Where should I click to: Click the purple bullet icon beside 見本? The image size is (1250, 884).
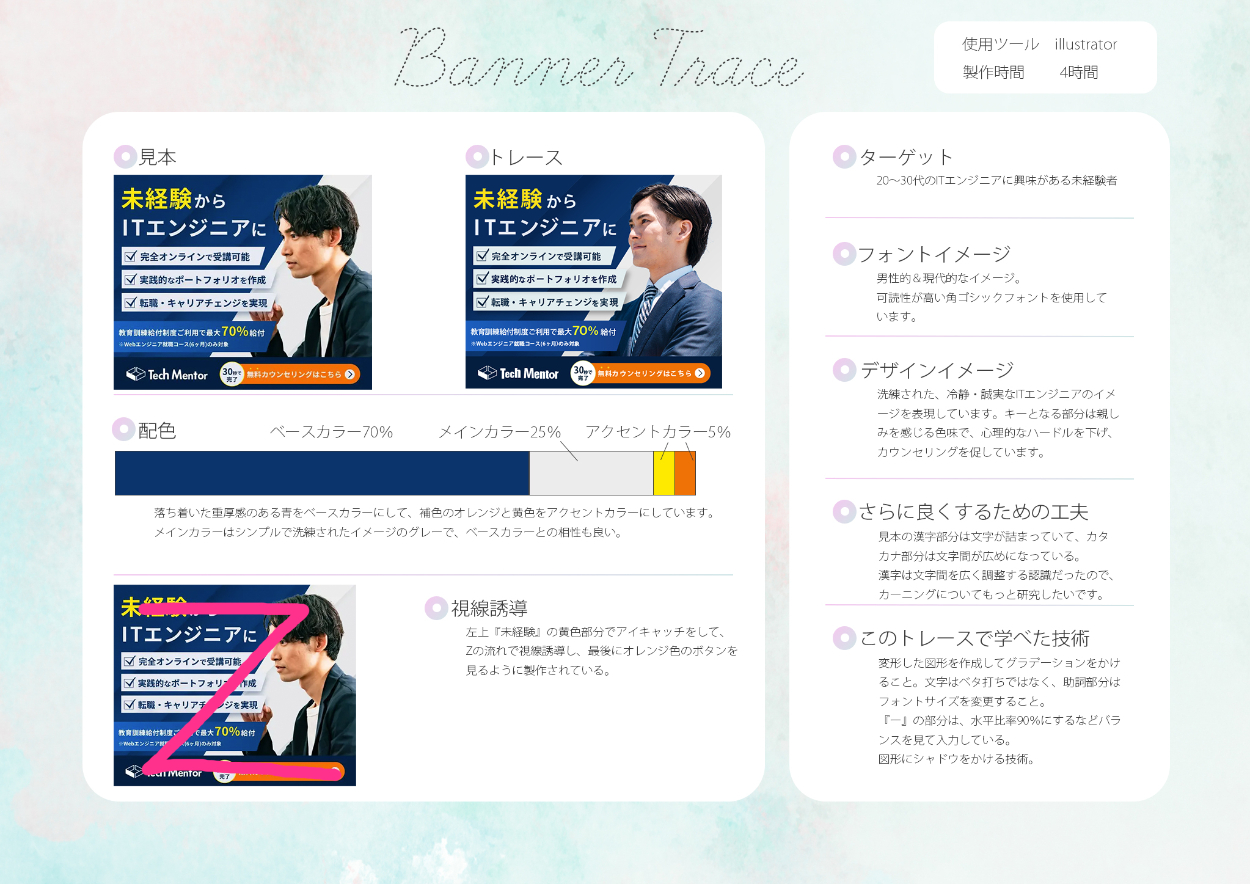tap(125, 157)
